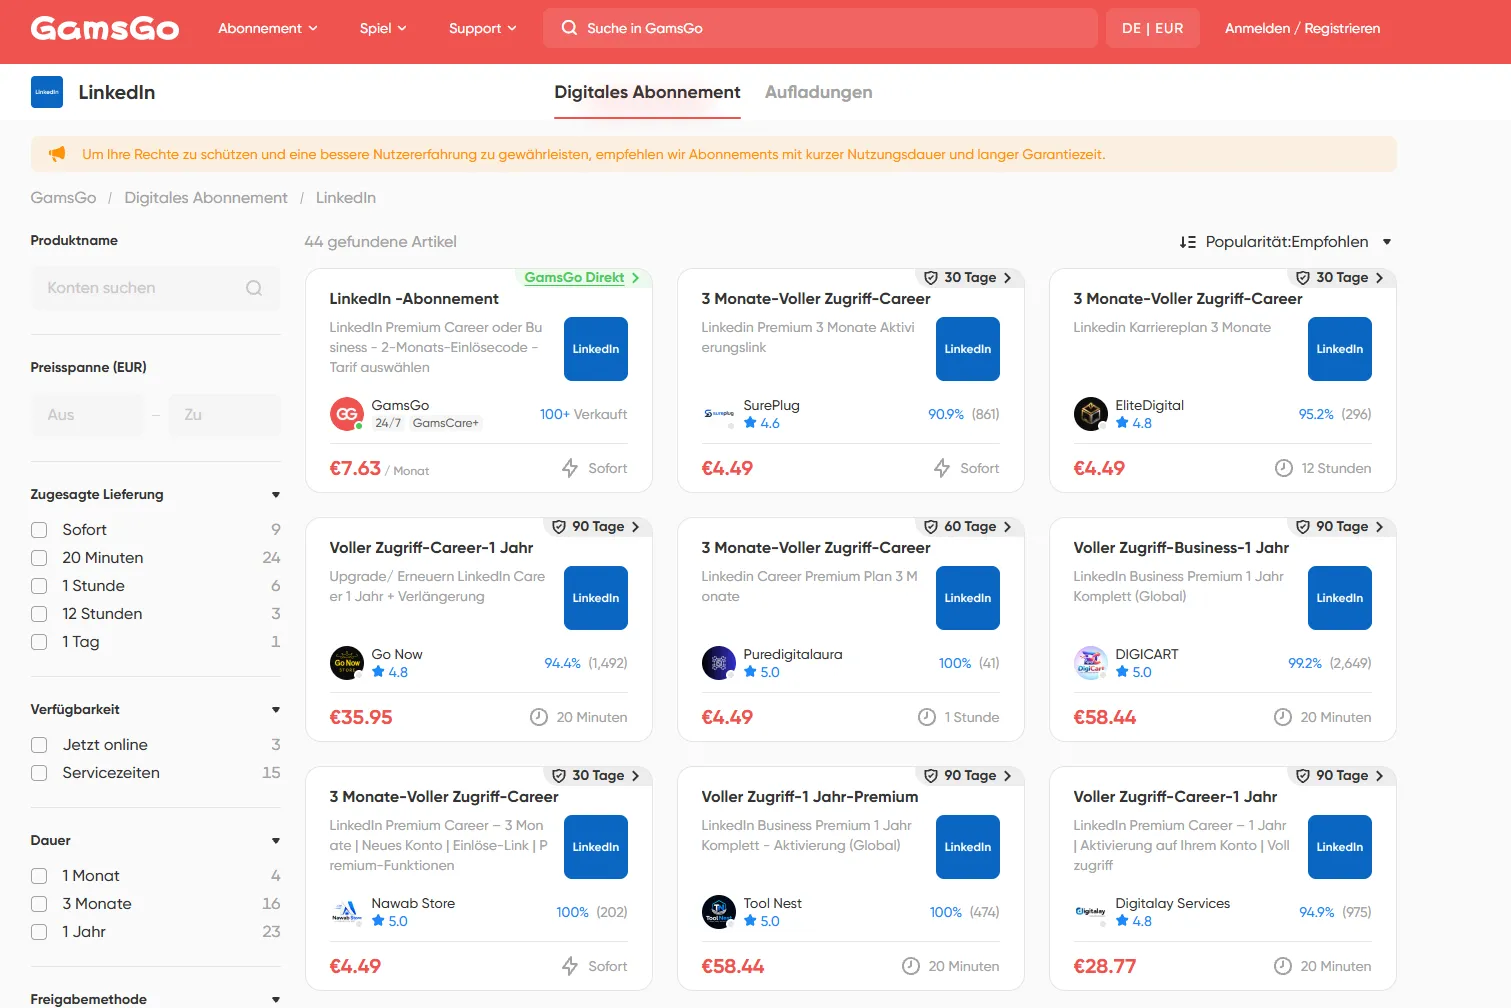The width and height of the screenshot is (1511, 1008).
Task: Switch to the Aufladungen tab
Action: 818,92
